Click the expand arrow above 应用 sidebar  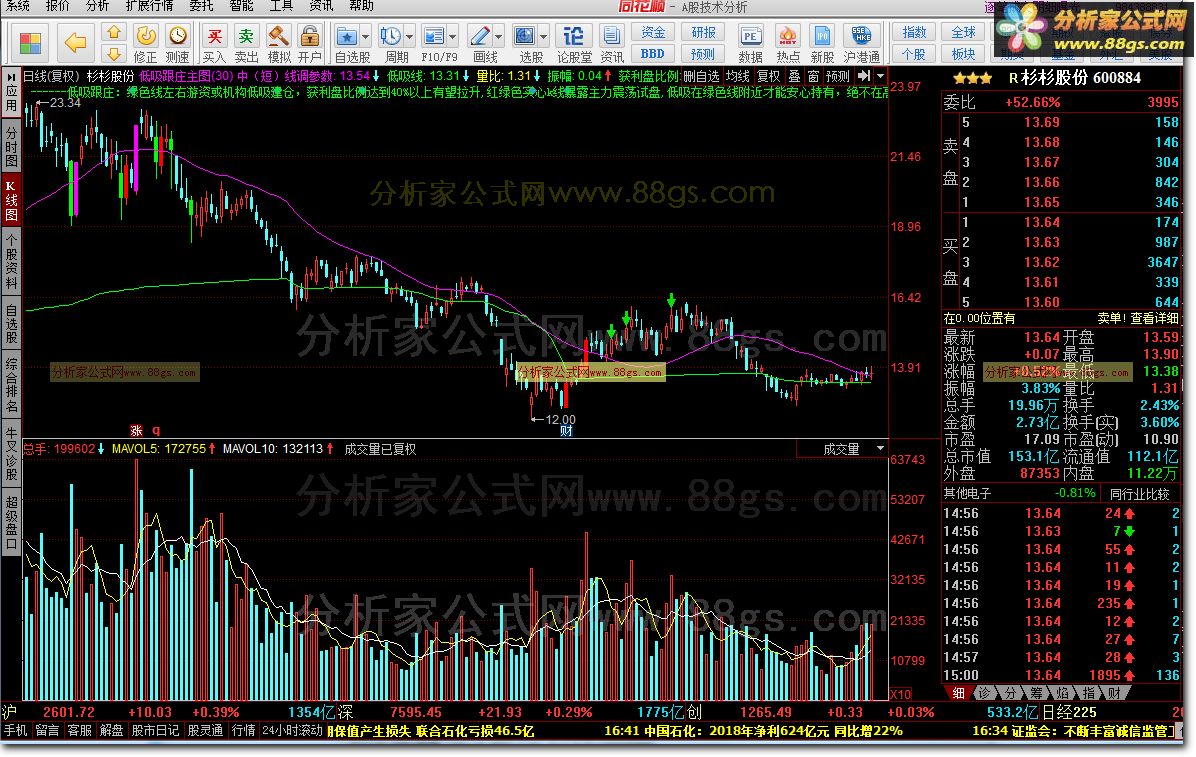pyautogui.click(x=11, y=78)
